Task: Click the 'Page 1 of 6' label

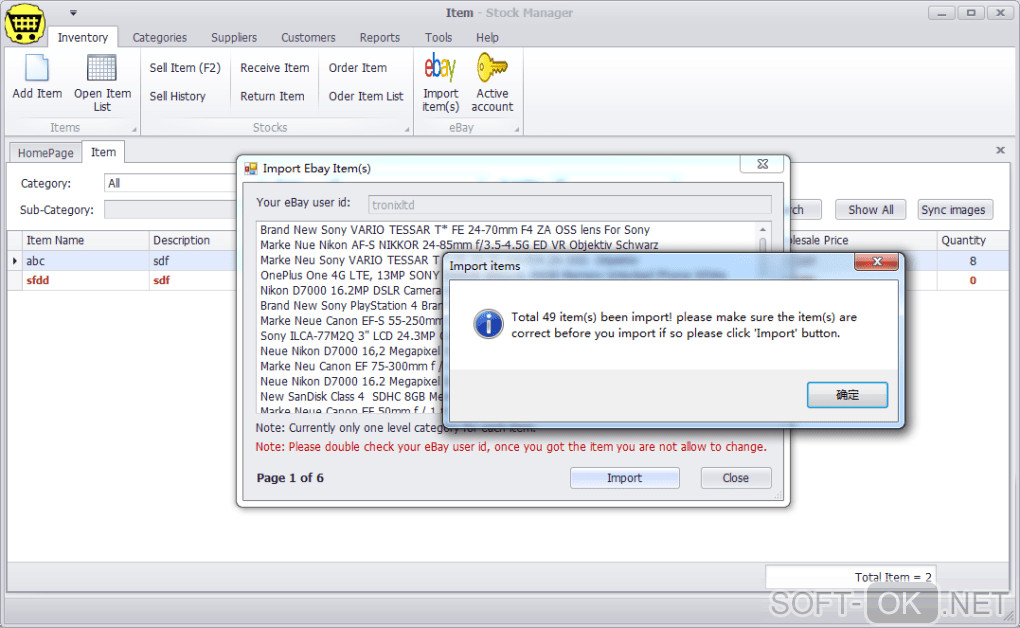Action: click(289, 478)
